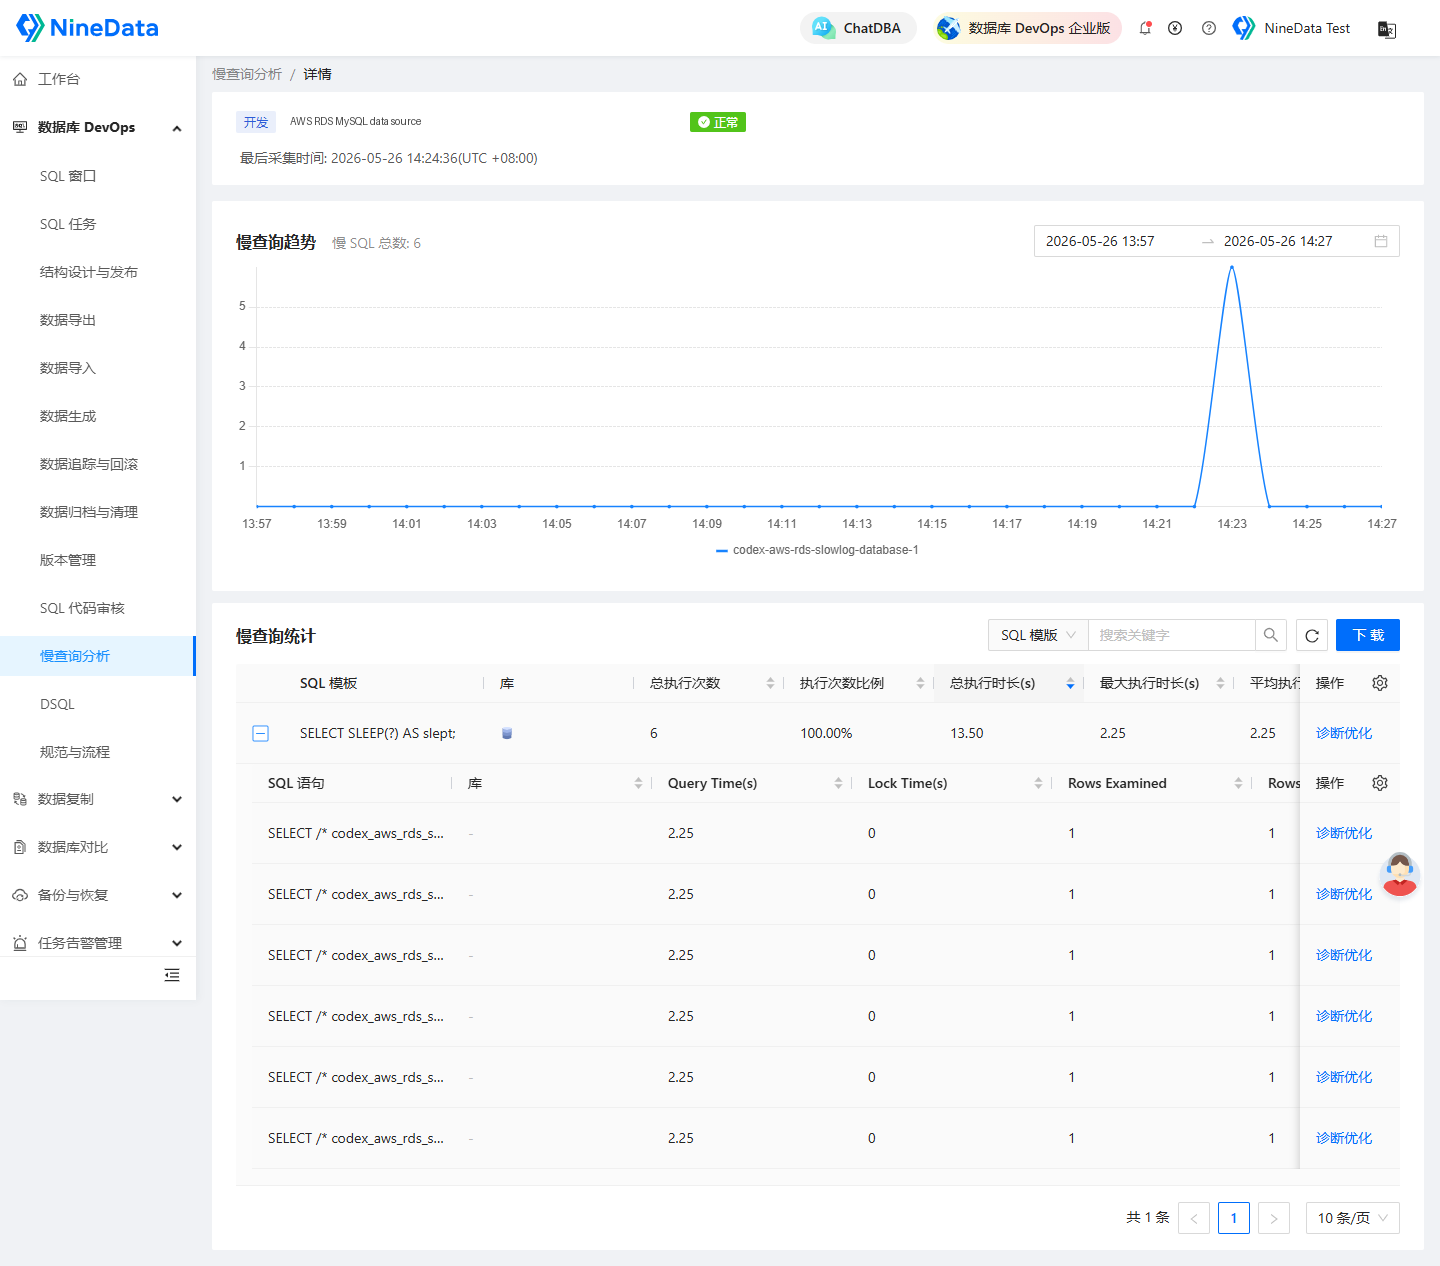Click the magnifier search icon
1440x1266 pixels.
point(1270,635)
